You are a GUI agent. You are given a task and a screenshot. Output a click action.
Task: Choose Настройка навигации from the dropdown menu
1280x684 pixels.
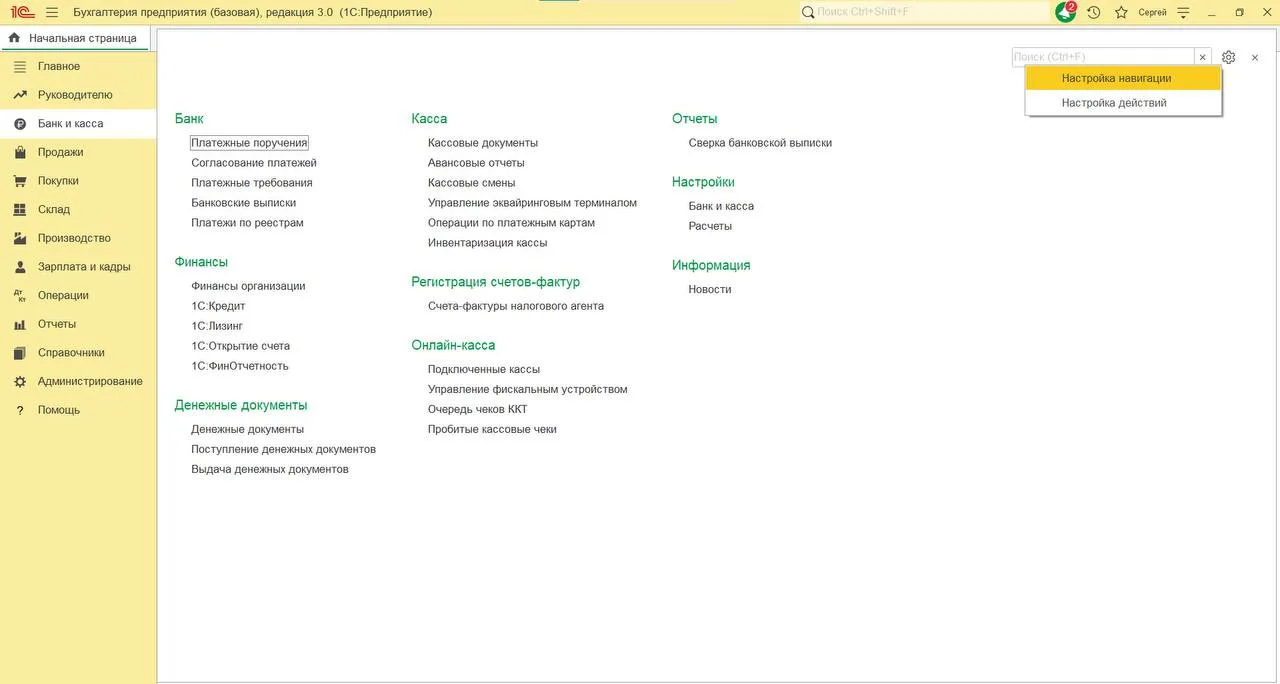point(1123,78)
